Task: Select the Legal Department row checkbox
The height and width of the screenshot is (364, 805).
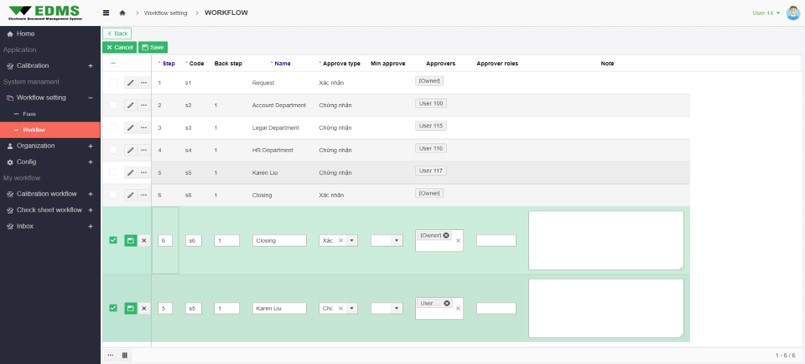Action: [x=113, y=127]
